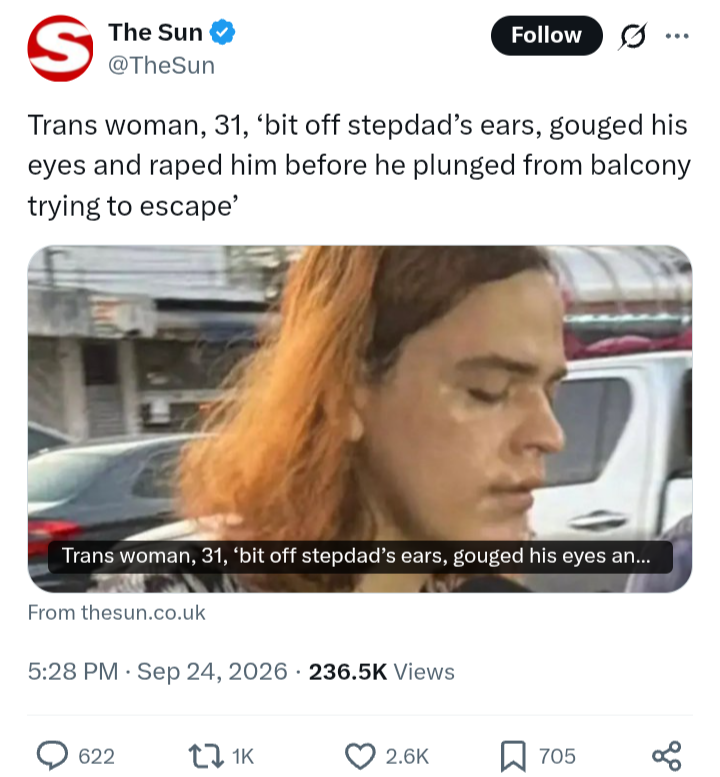Click the article headline caption overlay
720x777 pixels.
coord(360,557)
